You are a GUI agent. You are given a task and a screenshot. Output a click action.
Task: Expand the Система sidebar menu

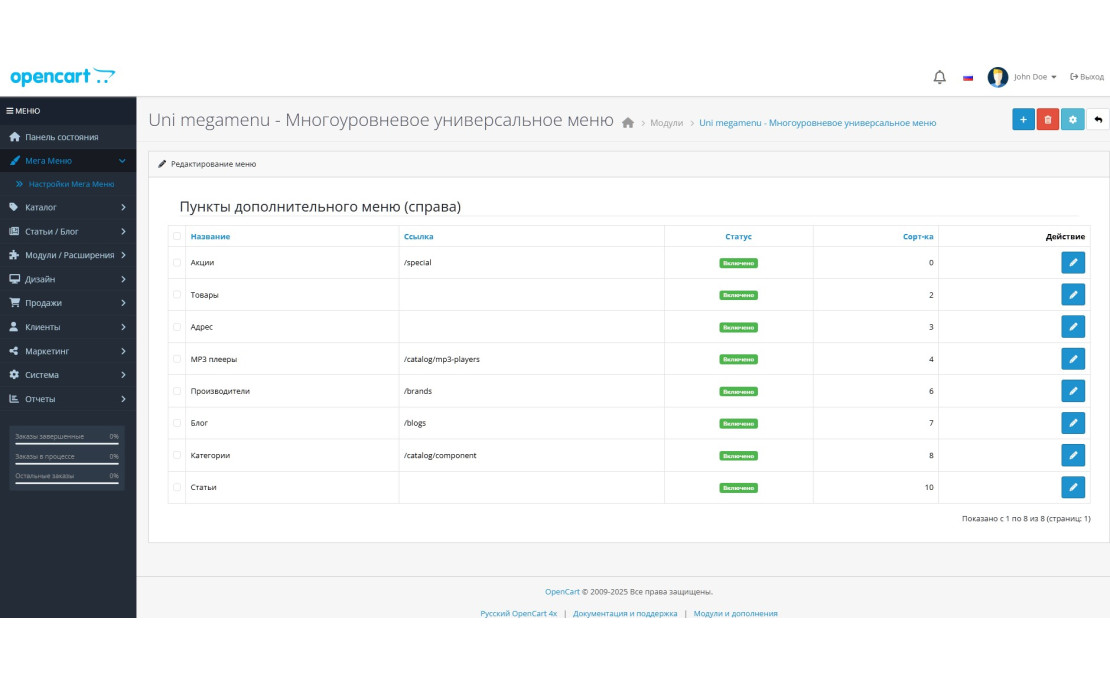tap(68, 375)
